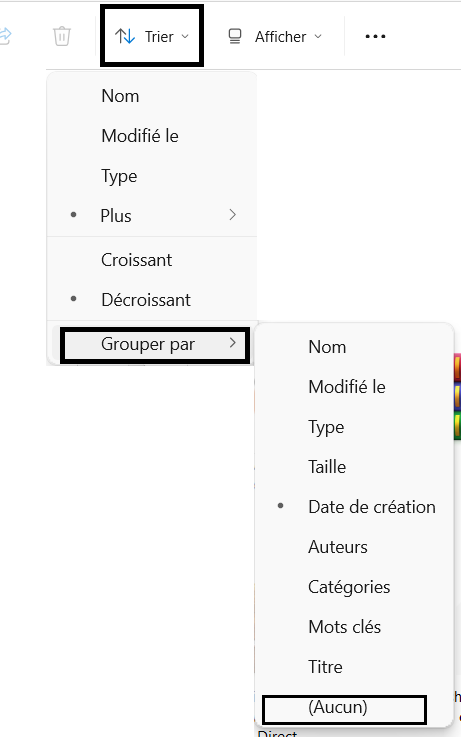Select (Aucun) to remove grouping
This screenshot has width=461, height=737.
click(344, 709)
